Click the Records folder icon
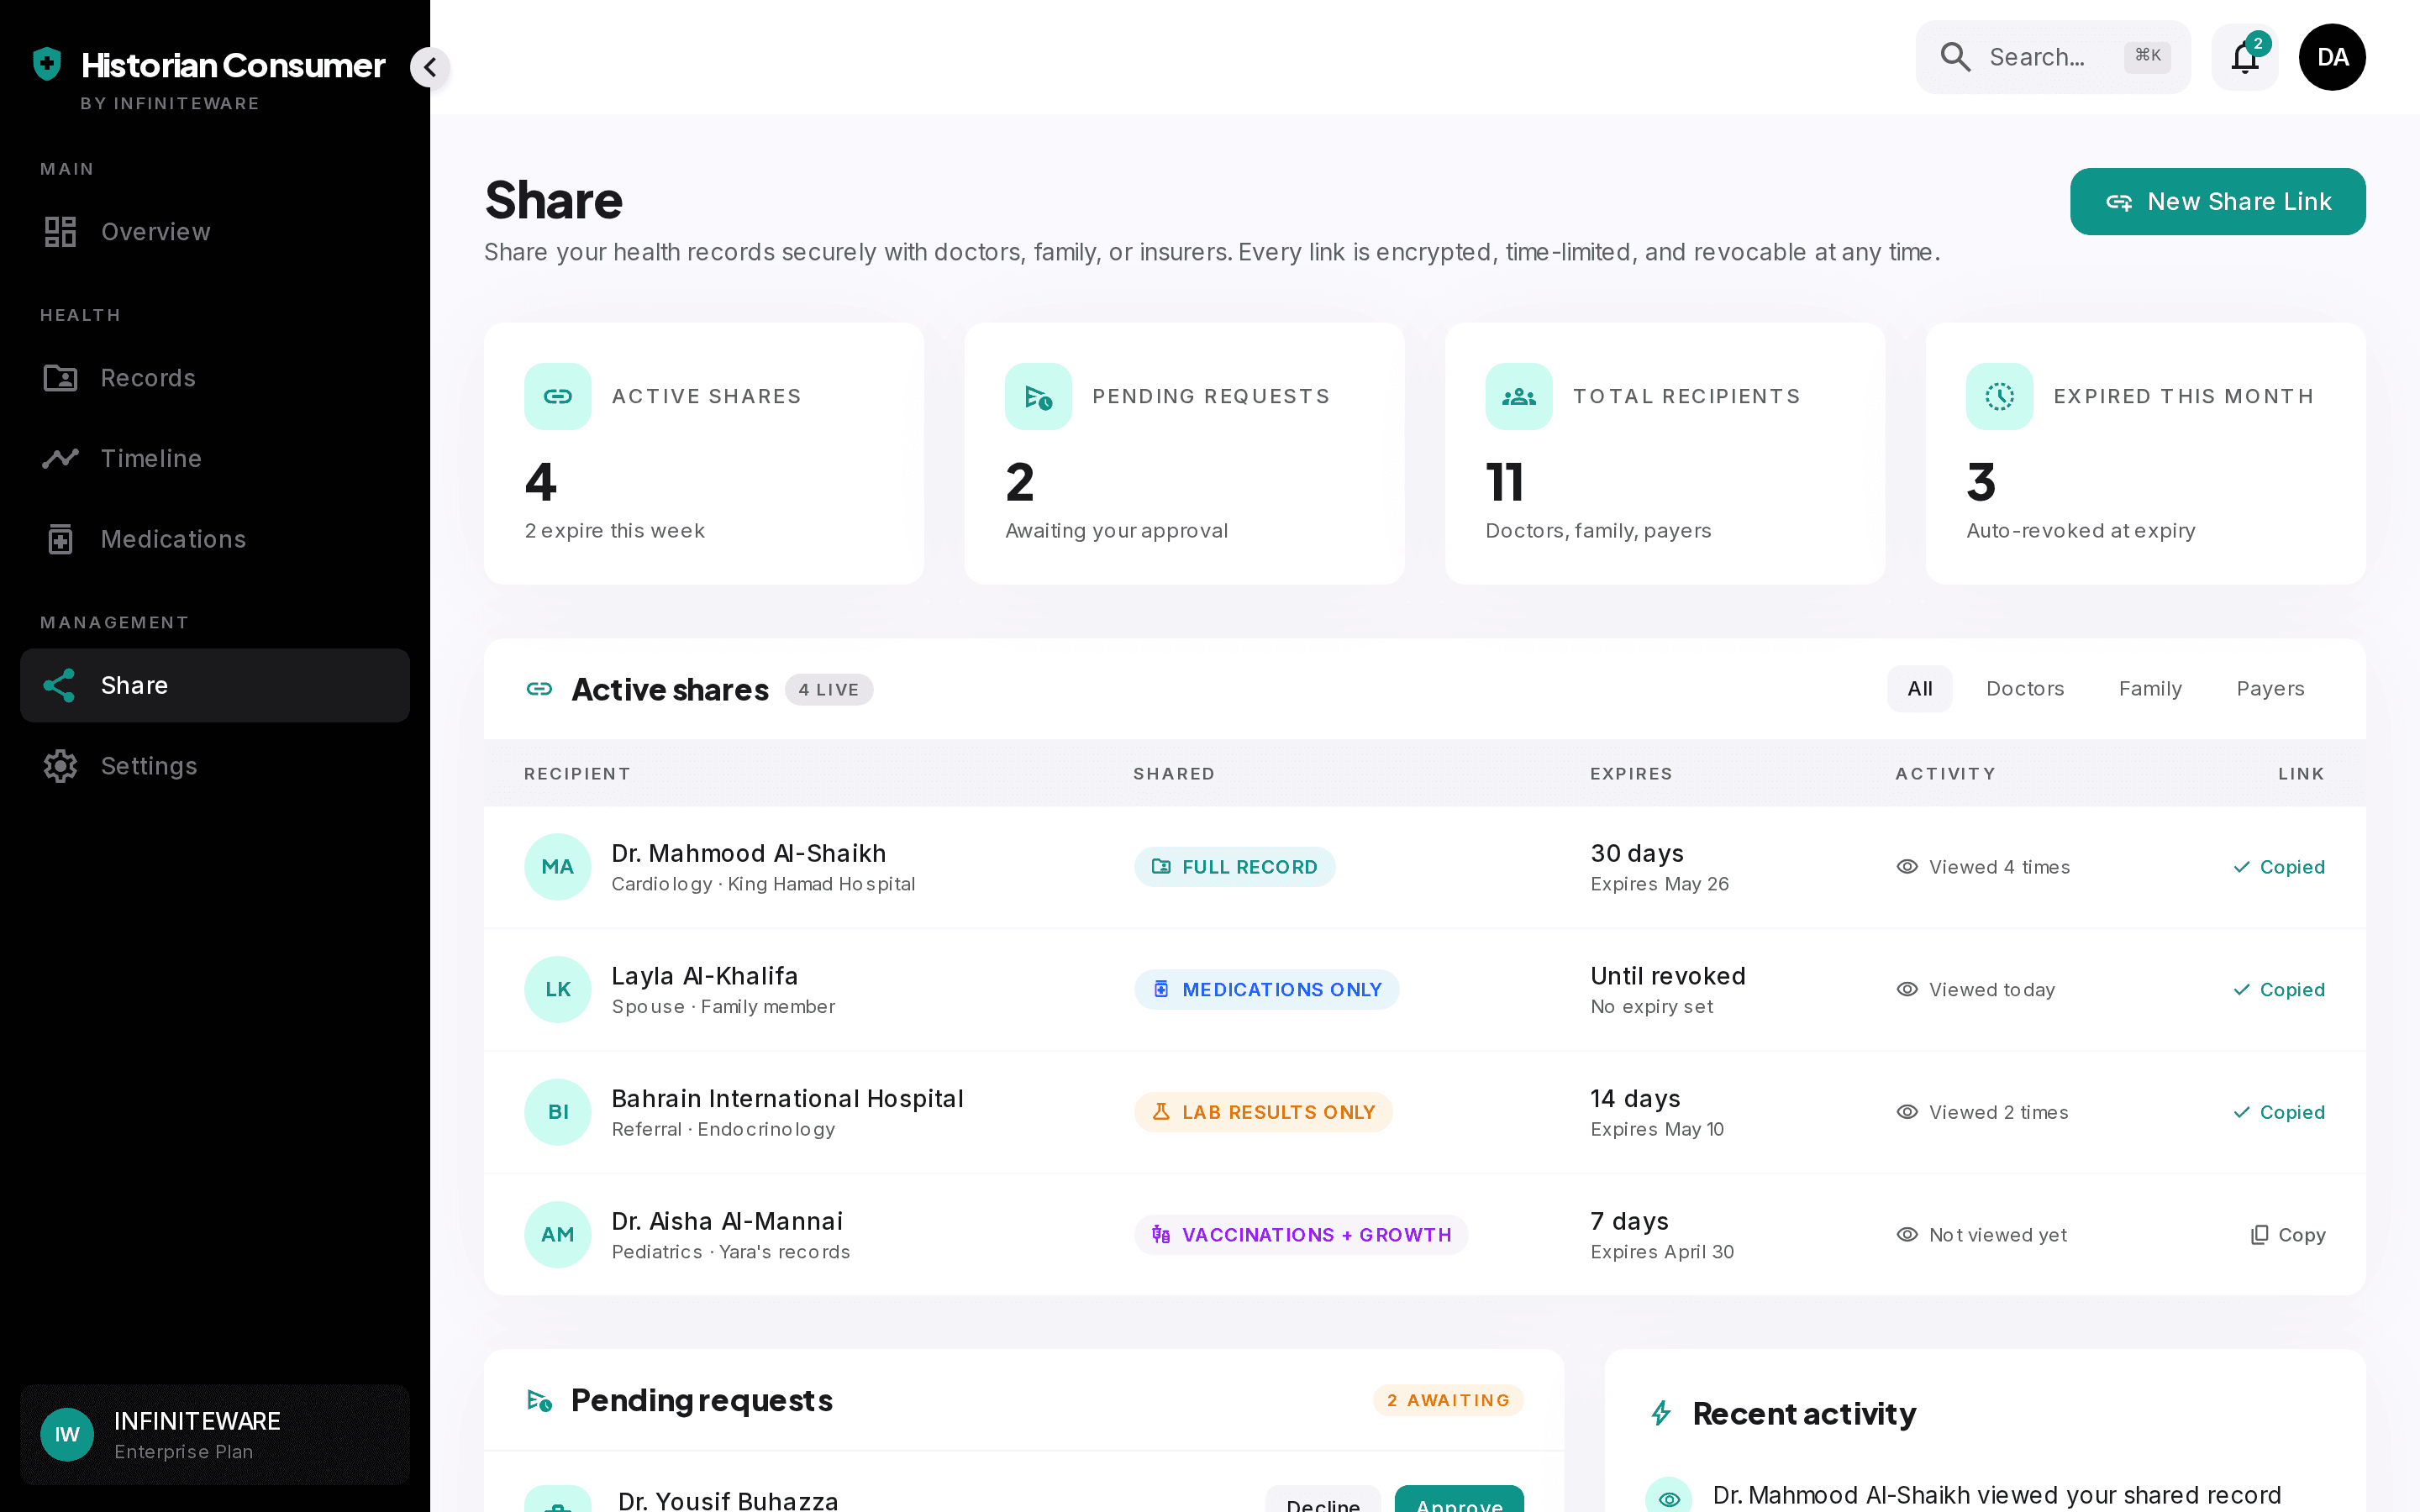 (x=60, y=378)
